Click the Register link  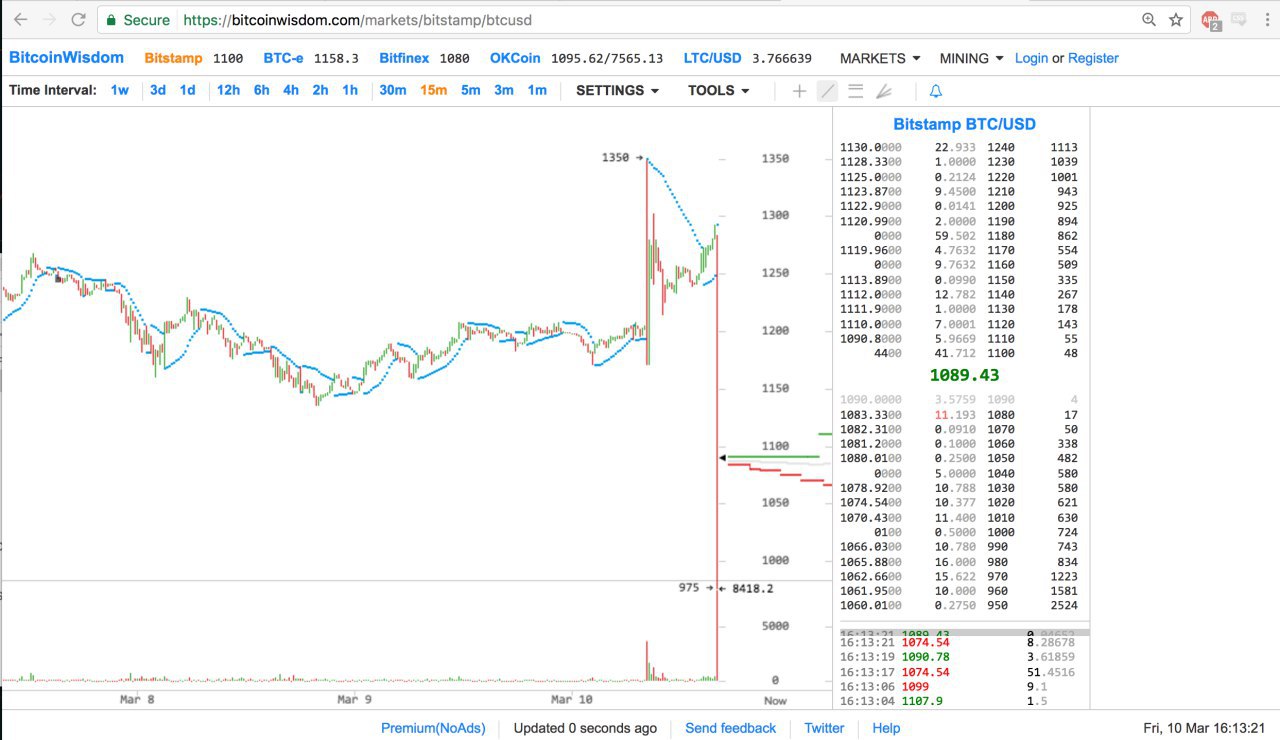(x=1093, y=58)
